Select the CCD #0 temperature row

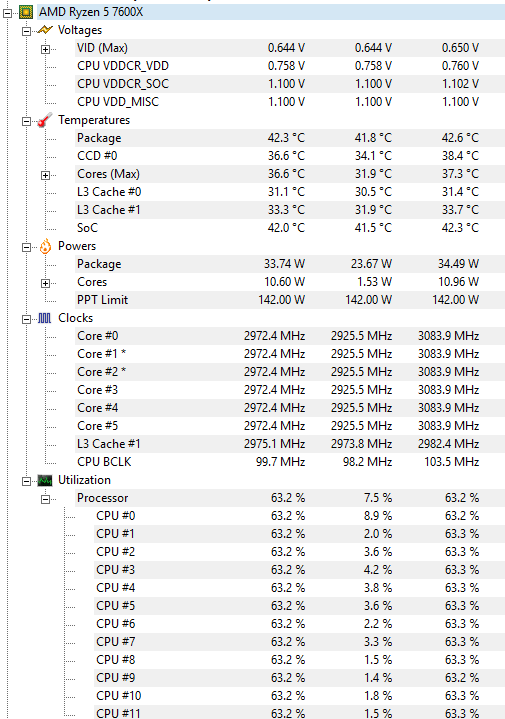click(x=290, y=156)
